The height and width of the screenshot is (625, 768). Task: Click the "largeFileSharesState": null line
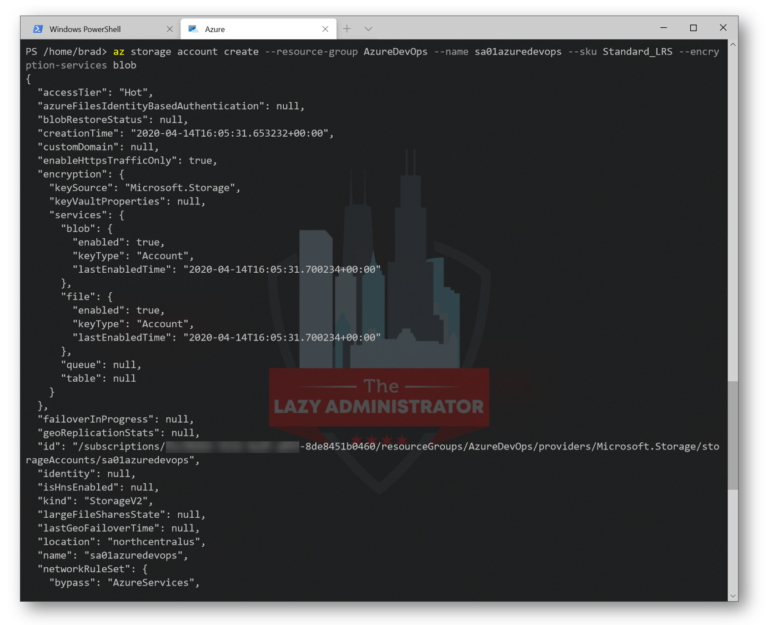tap(121, 515)
